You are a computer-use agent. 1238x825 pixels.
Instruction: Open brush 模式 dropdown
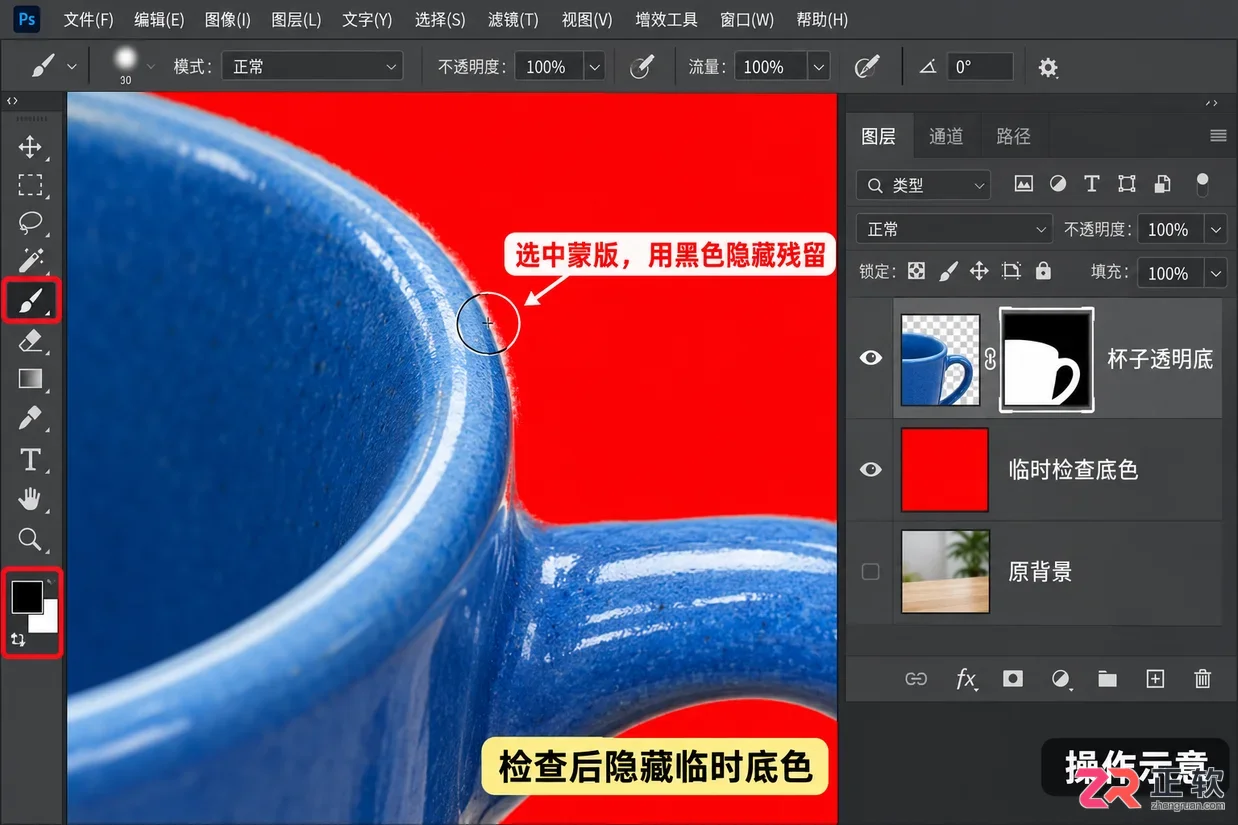pos(312,67)
